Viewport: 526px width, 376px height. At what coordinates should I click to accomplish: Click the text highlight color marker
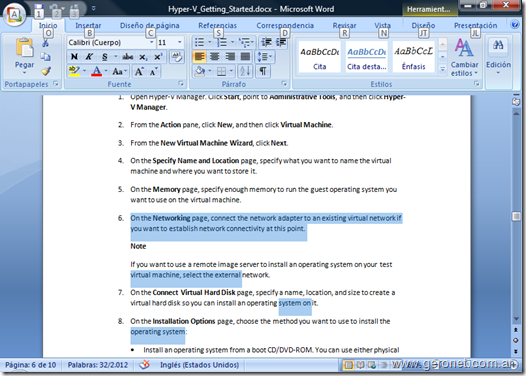(x=74, y=71)
